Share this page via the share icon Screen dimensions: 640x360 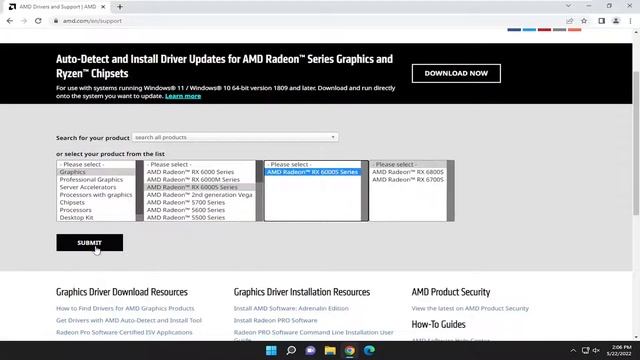pyautogui.click(x=569, y=21)
